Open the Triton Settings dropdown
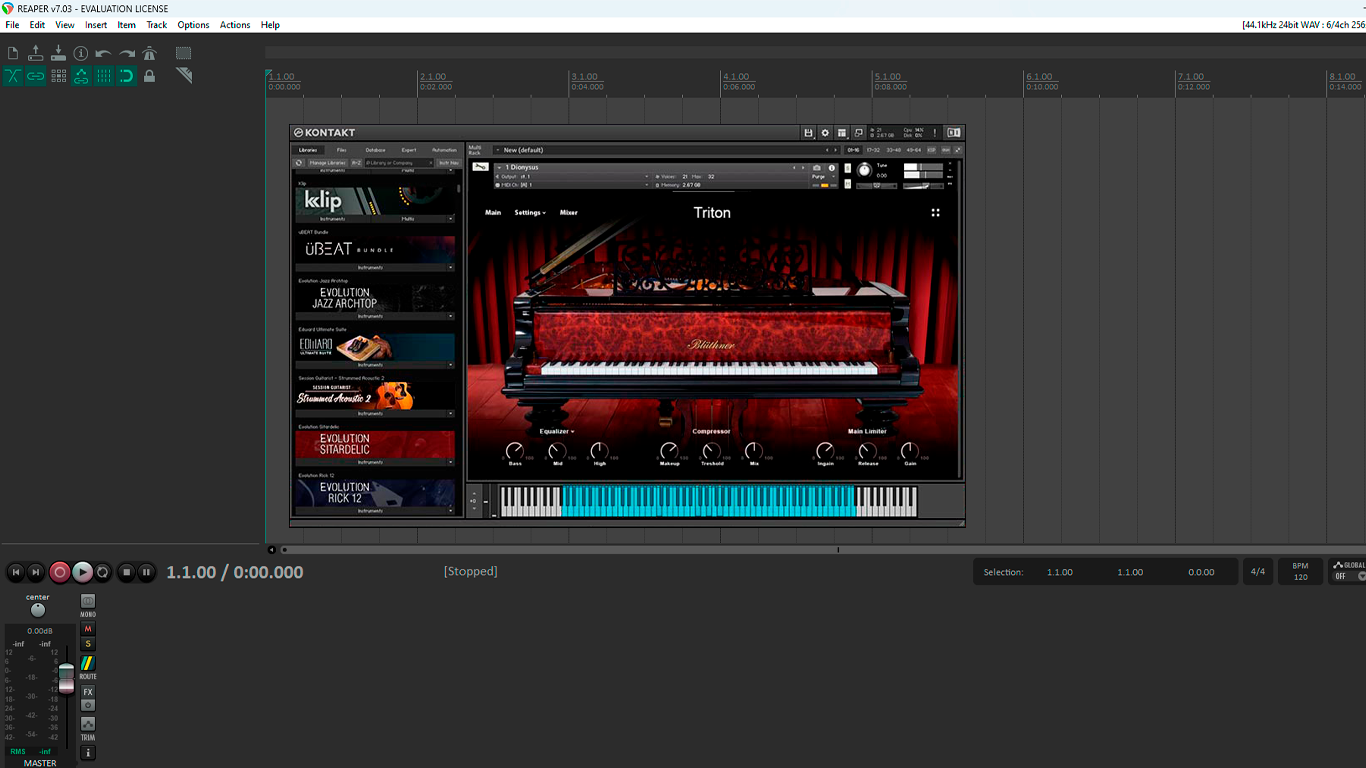The image size is (1366, 768). (530, 213)
